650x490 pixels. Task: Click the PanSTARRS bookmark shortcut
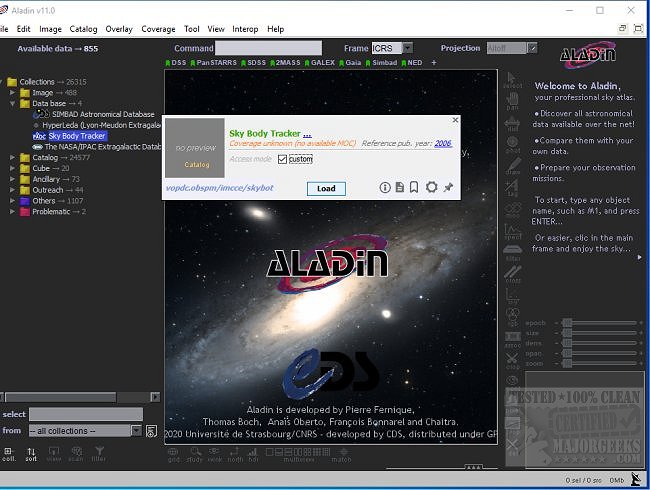pos(213,63)
